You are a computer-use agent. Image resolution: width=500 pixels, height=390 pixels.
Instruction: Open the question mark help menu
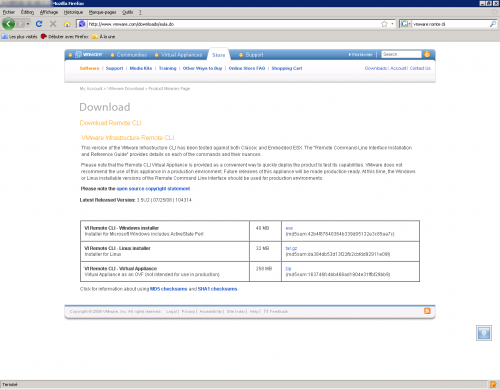[140, 12]
